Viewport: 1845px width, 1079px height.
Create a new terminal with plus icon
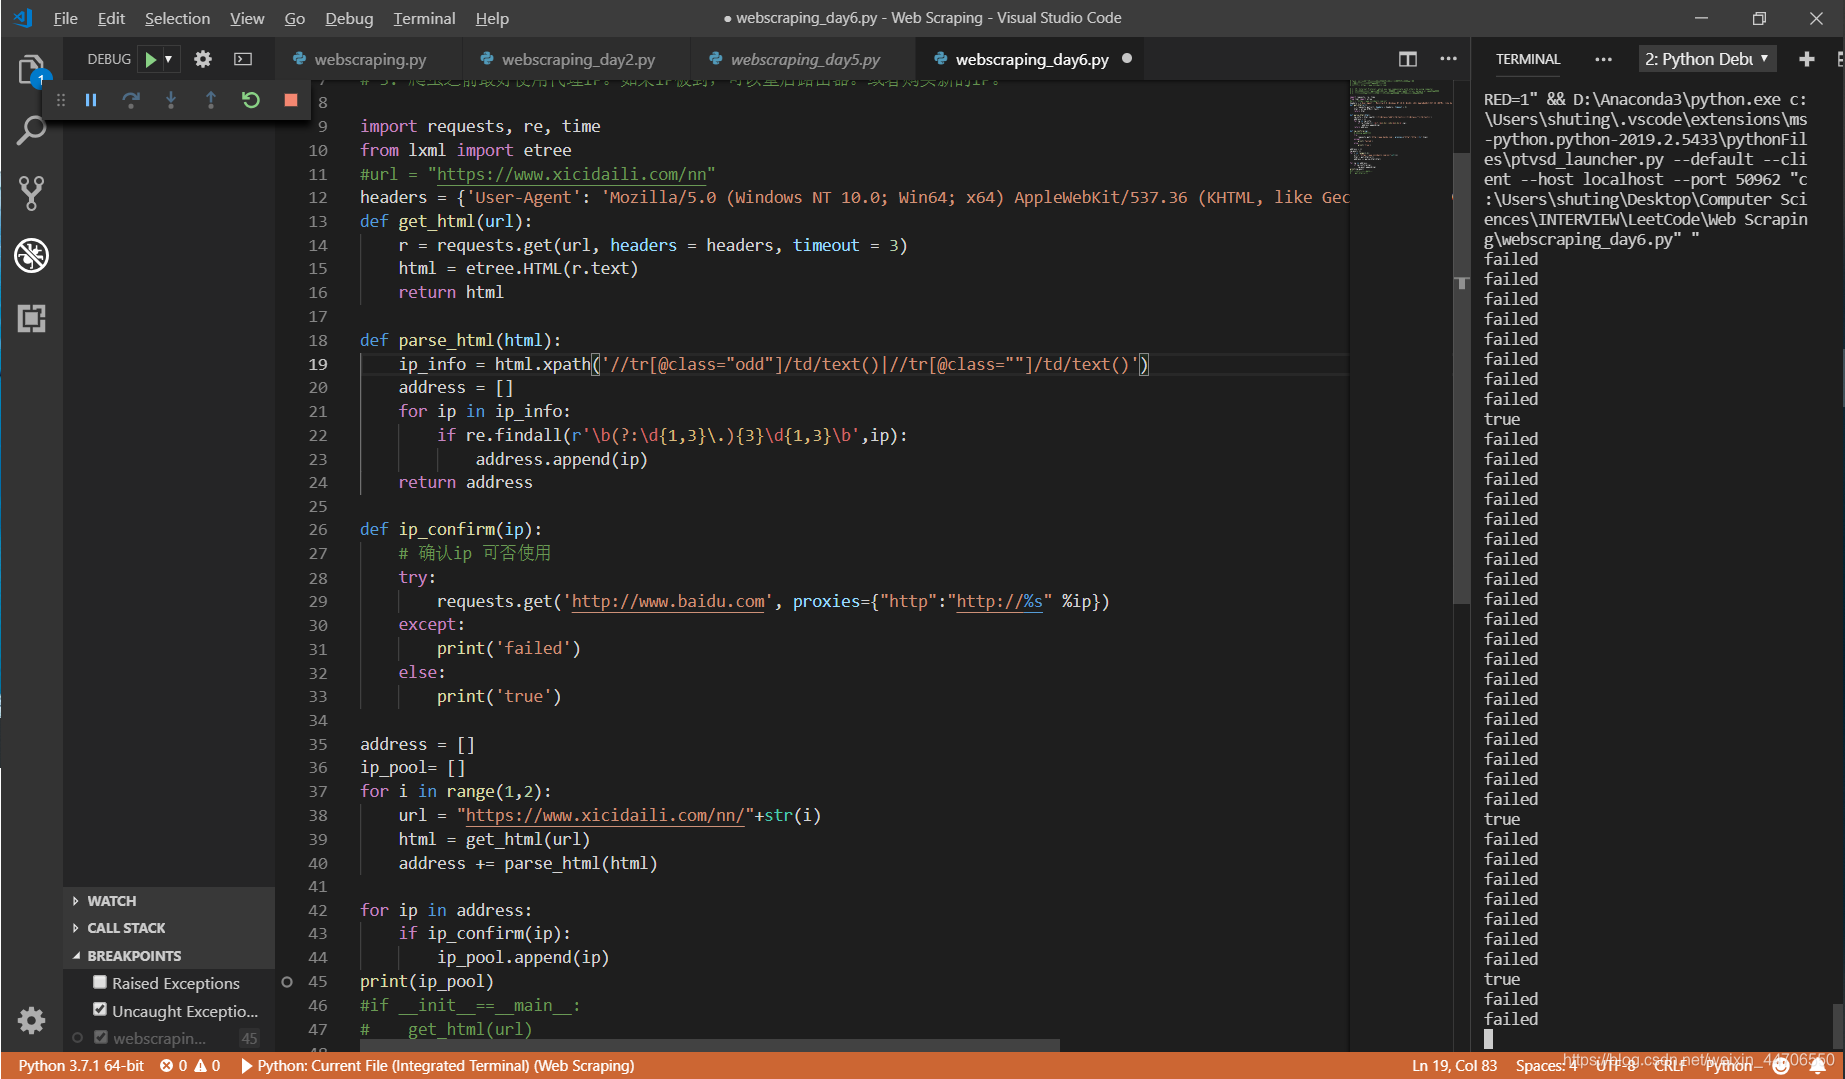coord(1807,59)
